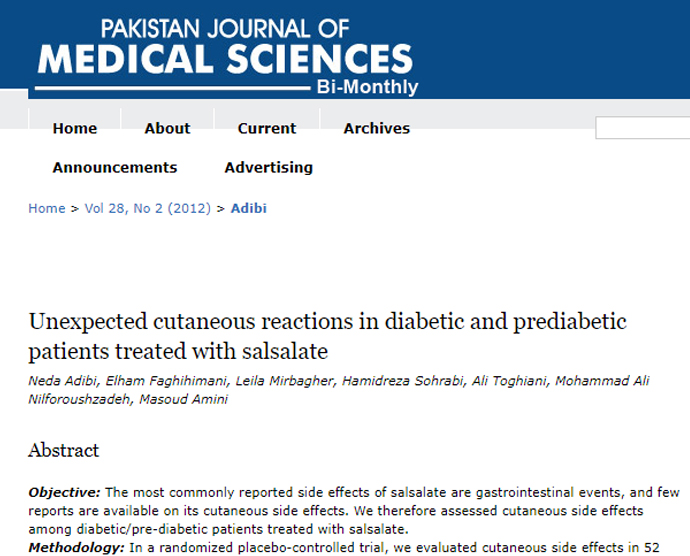Screen dimensions: 690x556
Task: Open the Archives menu item
Action: pos(376,128)
